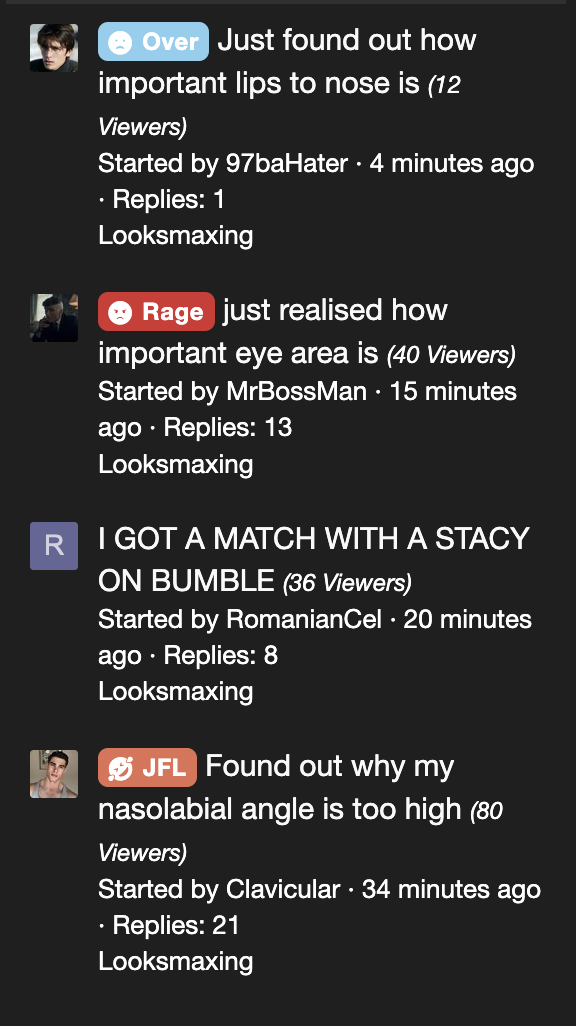Image resolution: width=576 pixels, height=1026 pixels.
Task: Visit RomanianCel's profile link
Action: click(x=304, y=619)
